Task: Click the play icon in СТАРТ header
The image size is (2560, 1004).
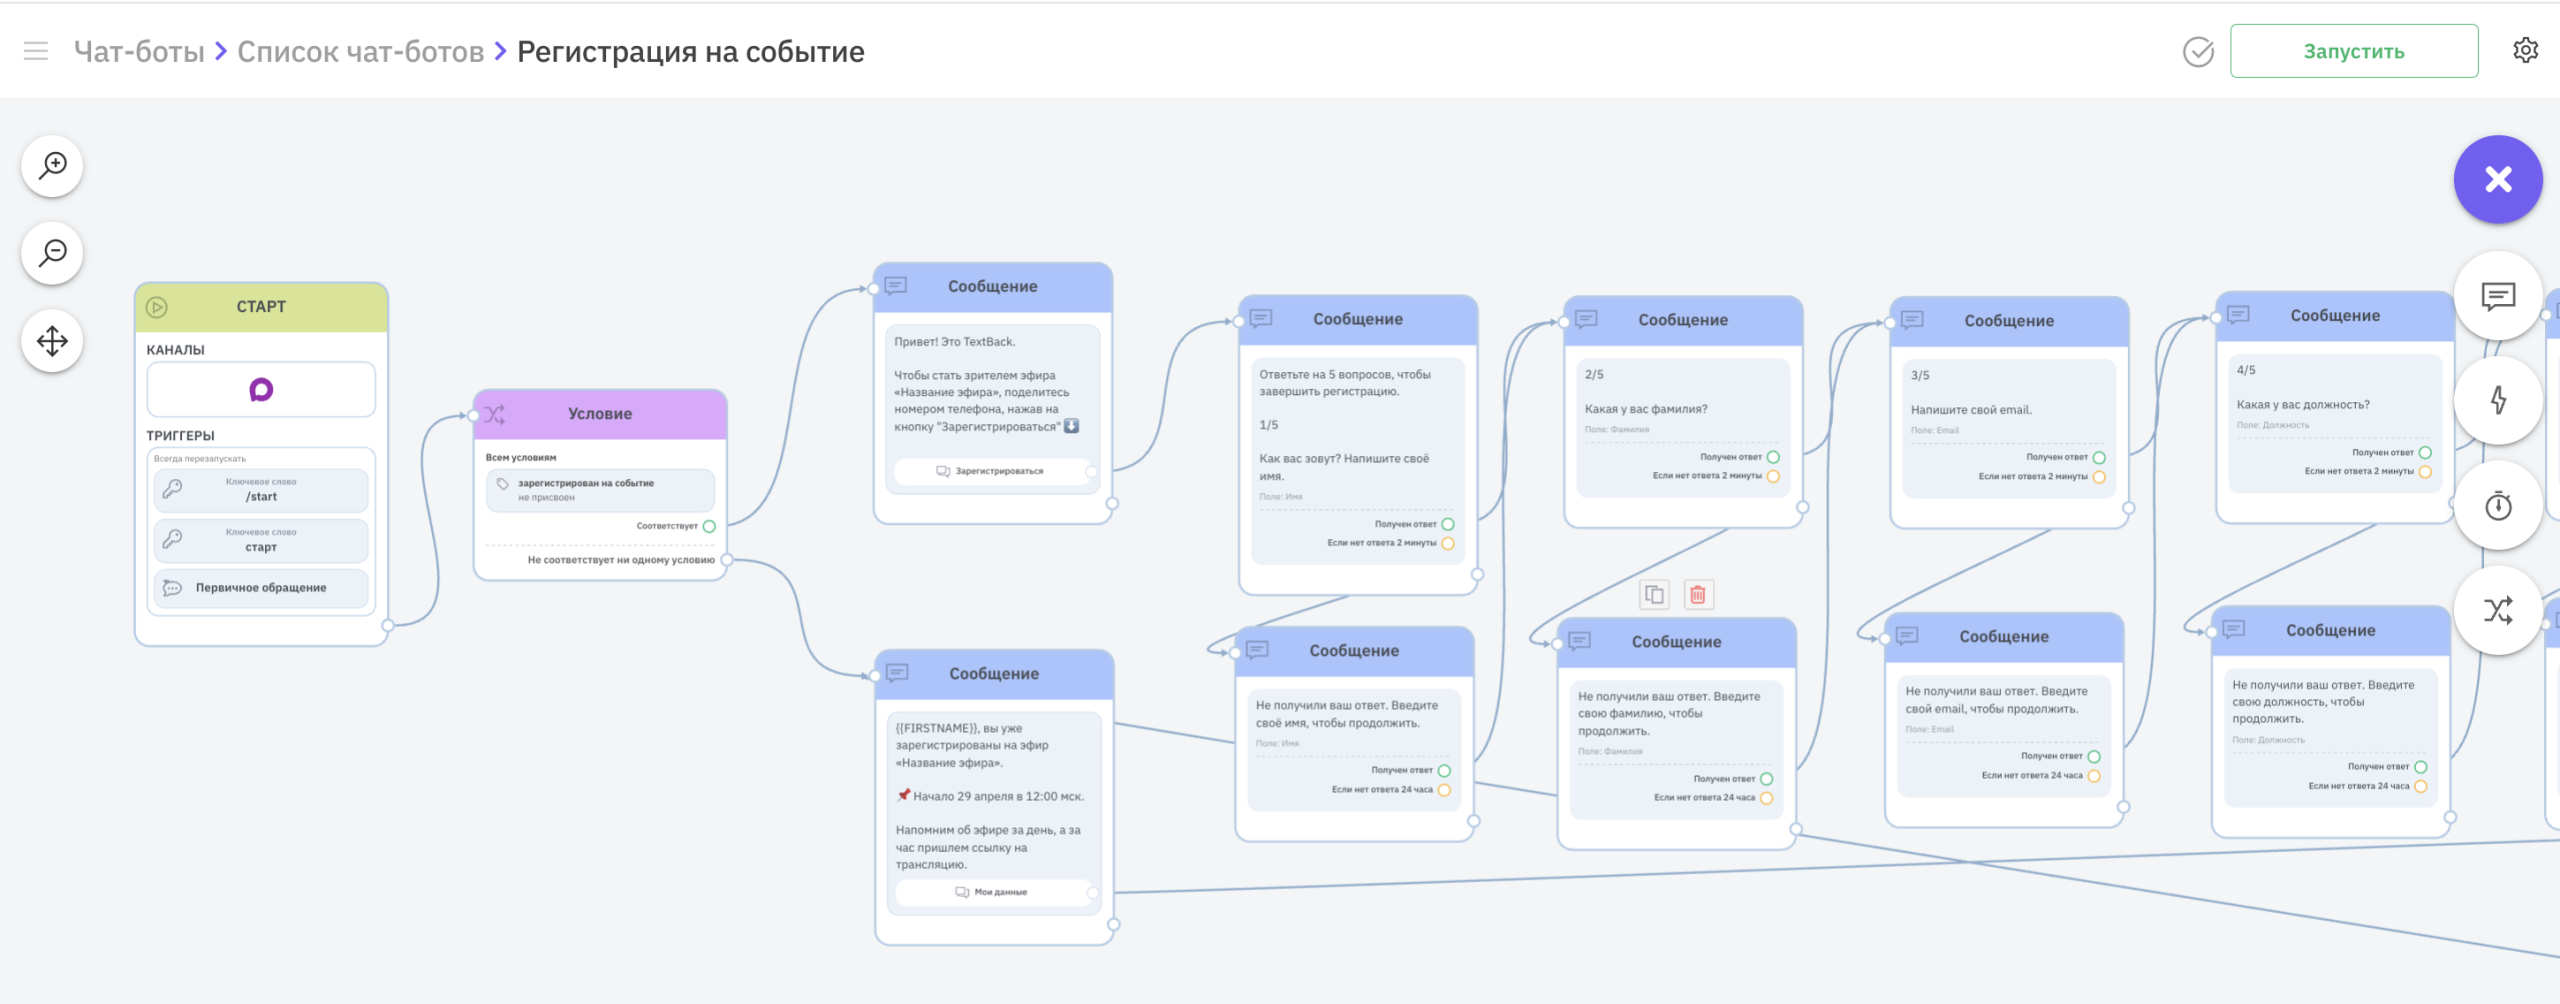Action: [x=157, y=307]
